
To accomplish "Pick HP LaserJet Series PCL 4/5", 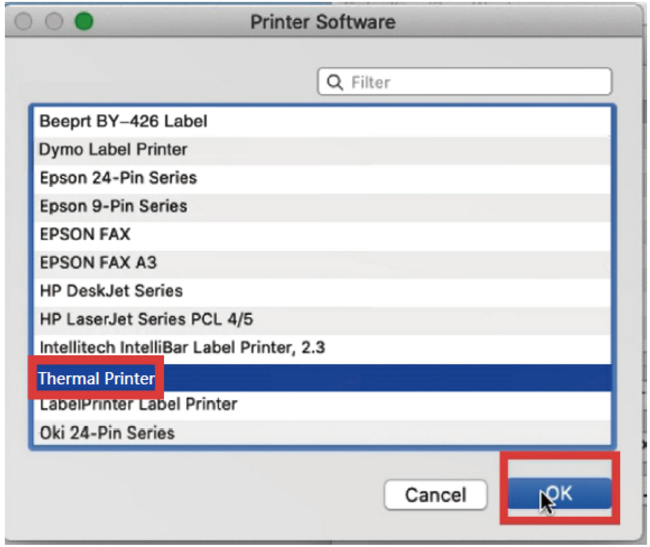I will click(x=322, y=319).
